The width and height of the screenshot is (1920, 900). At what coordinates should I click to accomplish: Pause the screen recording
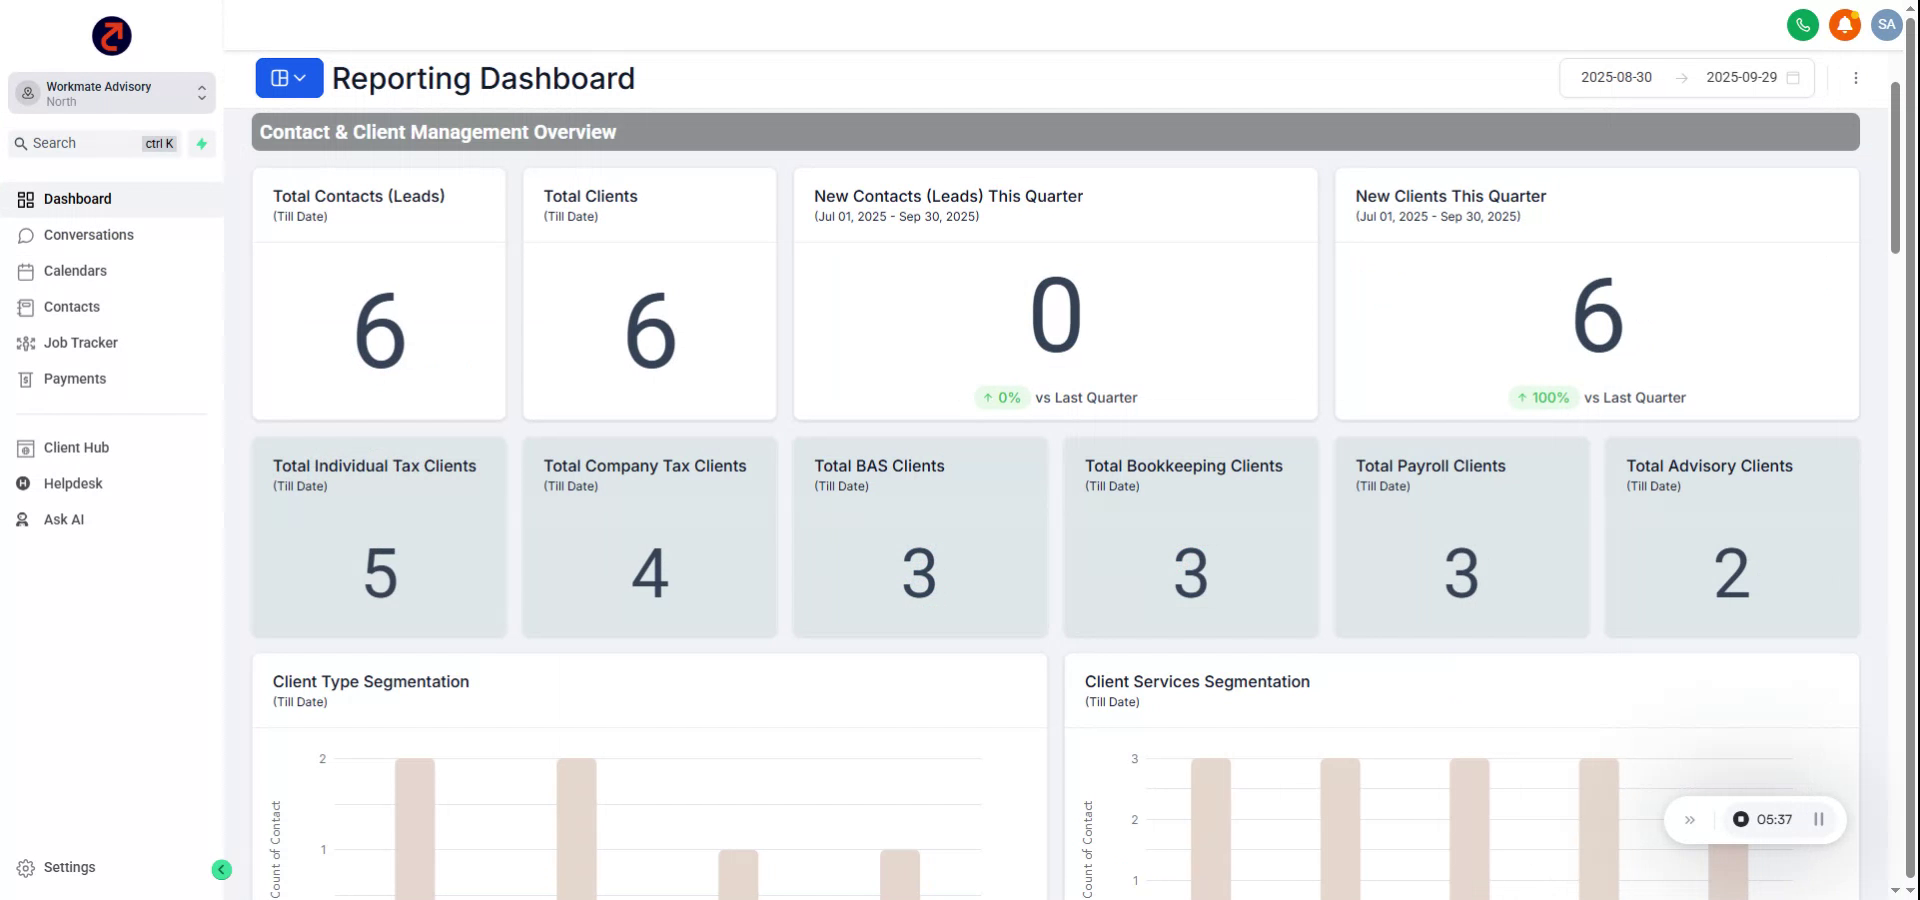[x=1819, y=819]
